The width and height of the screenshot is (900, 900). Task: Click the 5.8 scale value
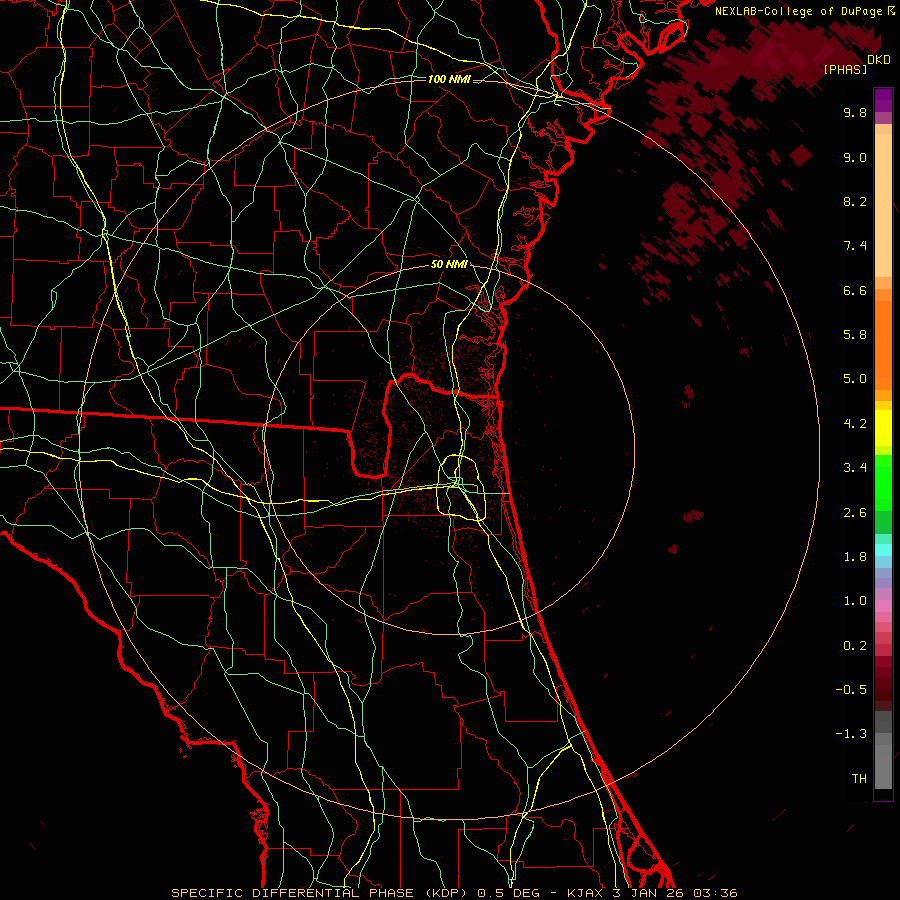point(855,335)
